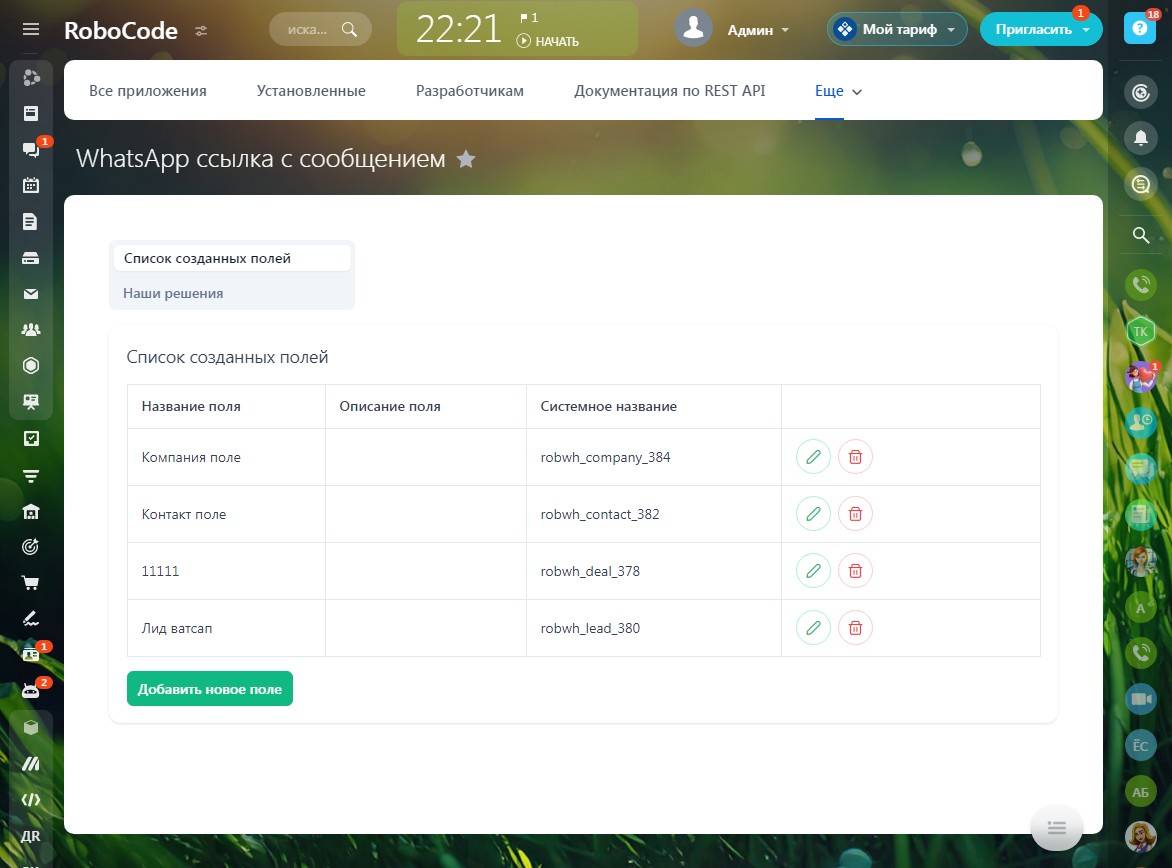Open the tasks checkmark icon in sidebar
The width and height of the screenshot is (1172, 868).
click(31, 438)
